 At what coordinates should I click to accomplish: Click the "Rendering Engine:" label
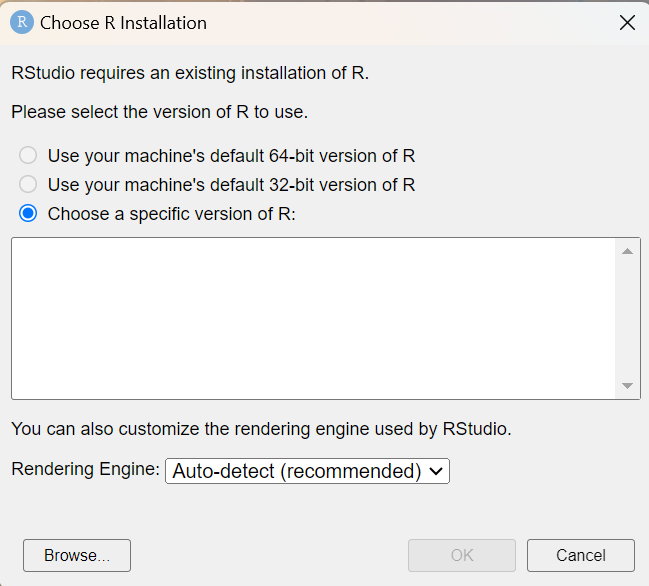coord(85,469)
